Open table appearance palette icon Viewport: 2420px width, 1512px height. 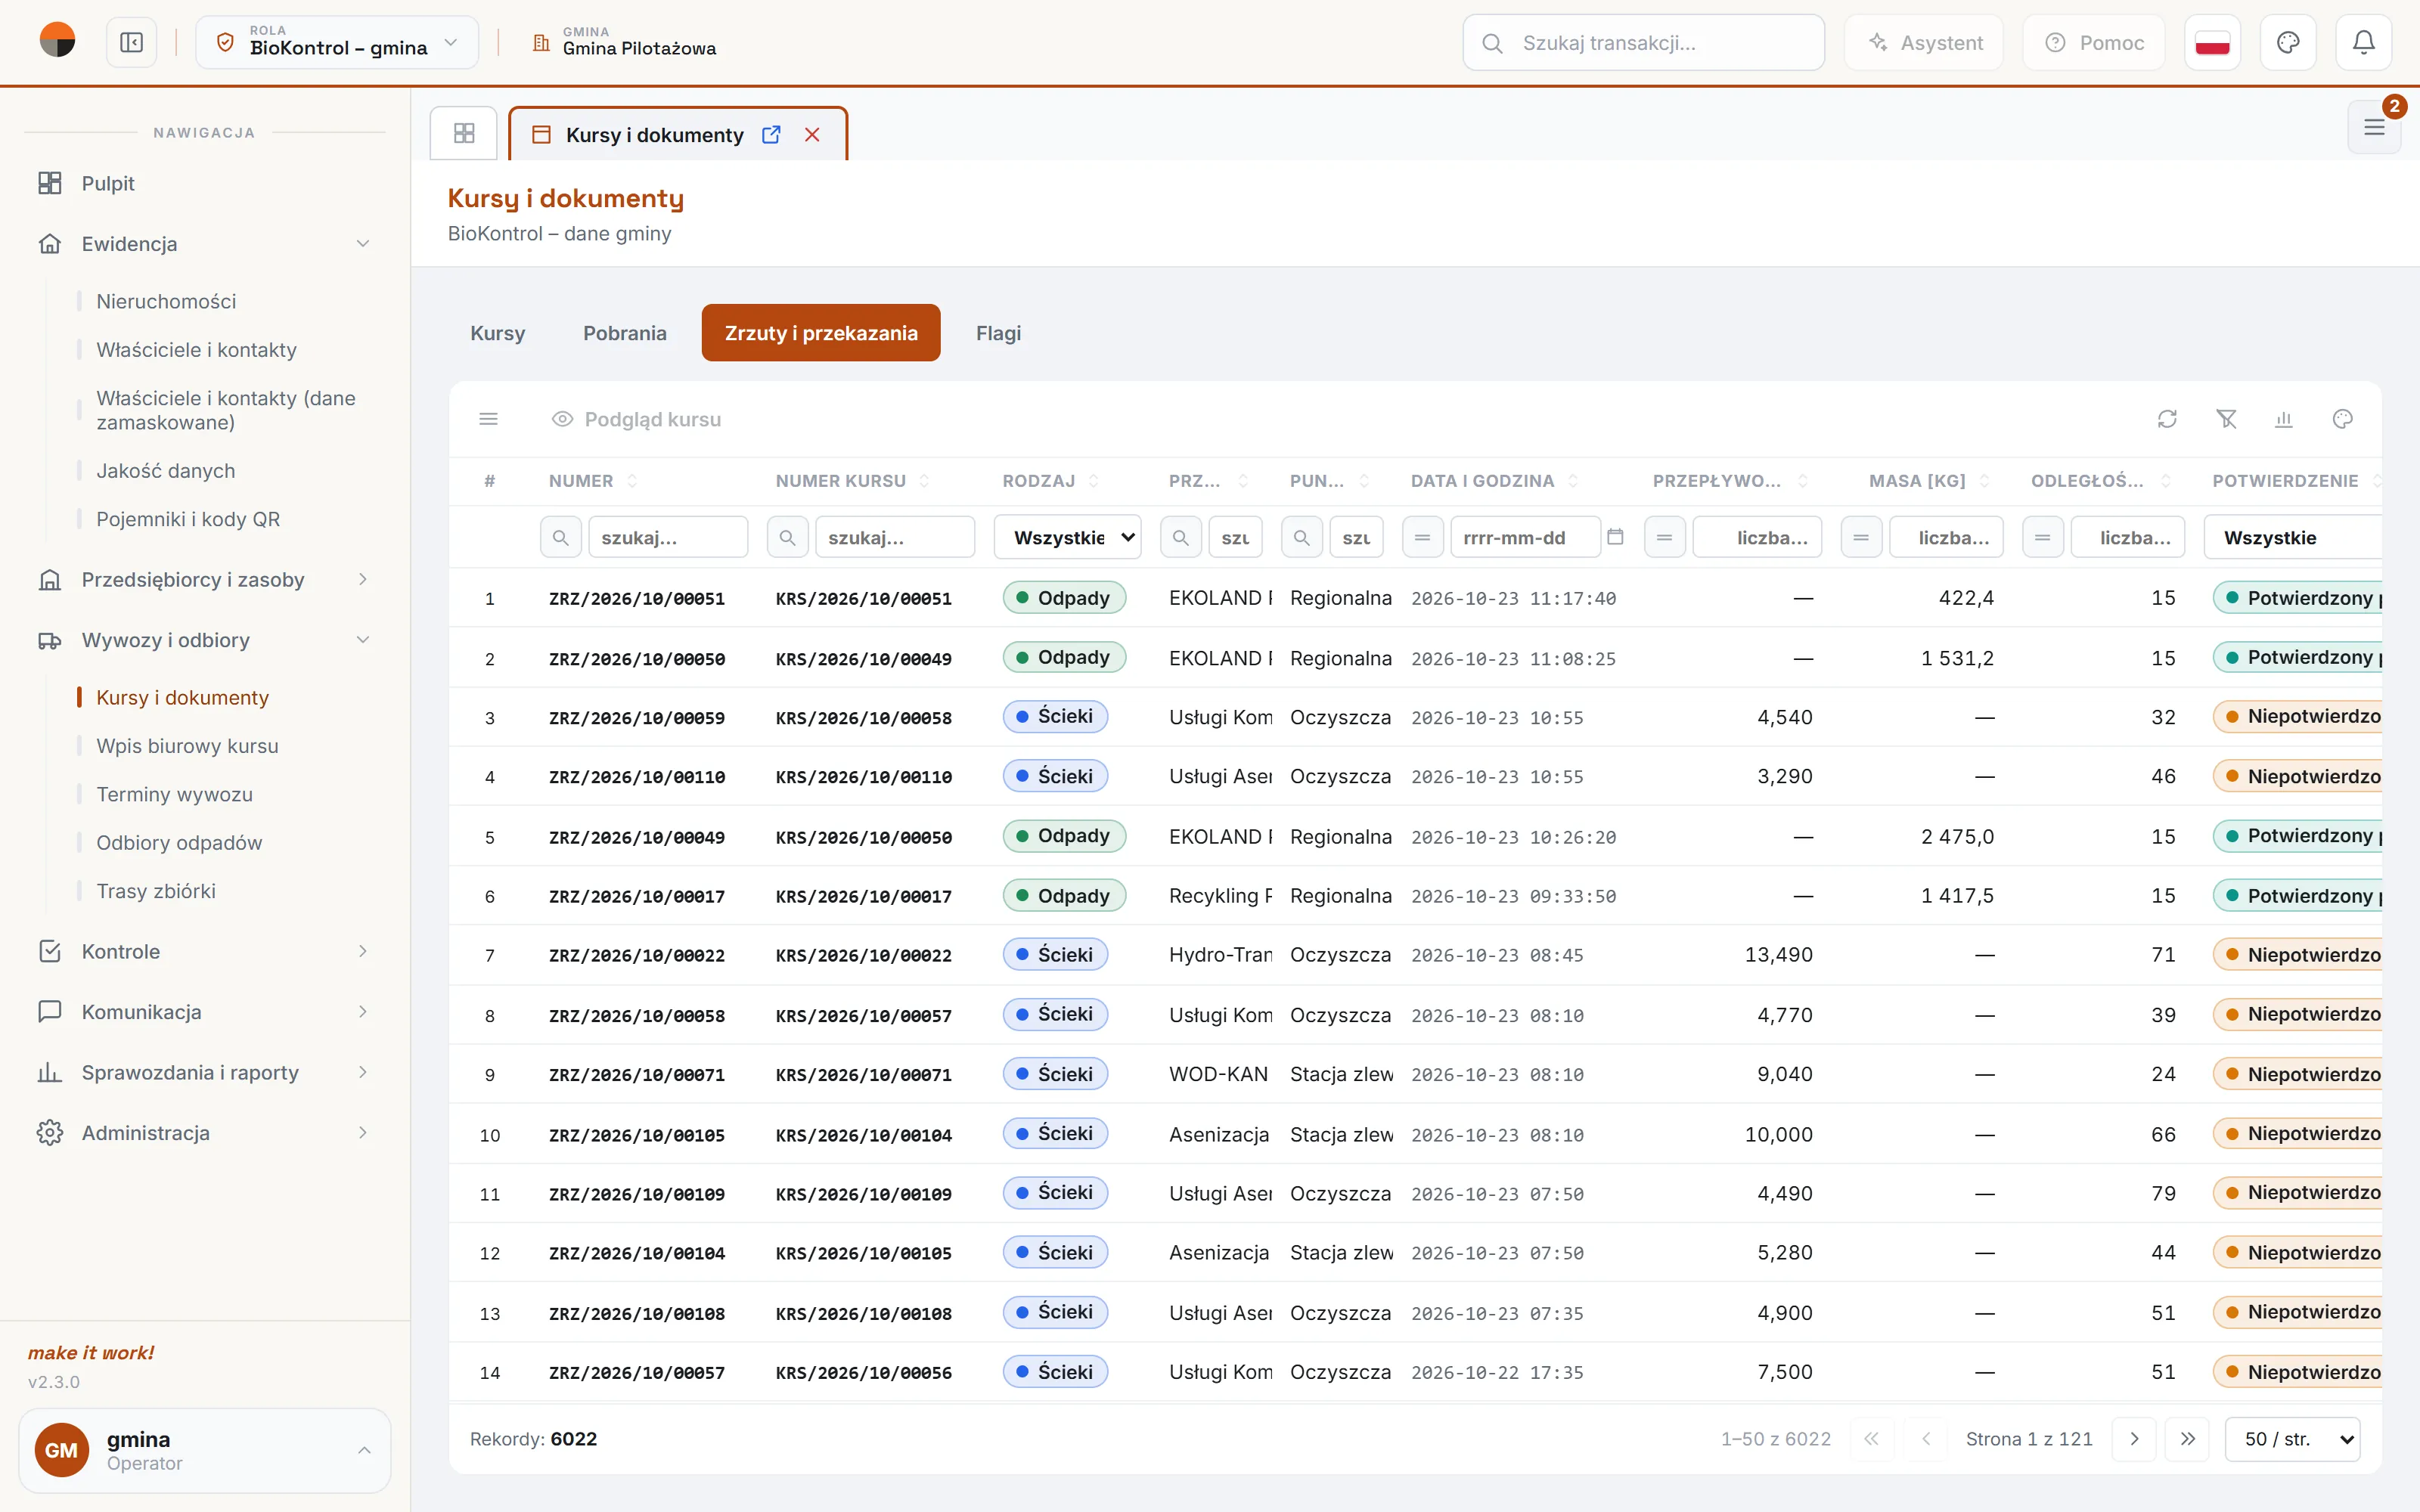coord(2343,419)
